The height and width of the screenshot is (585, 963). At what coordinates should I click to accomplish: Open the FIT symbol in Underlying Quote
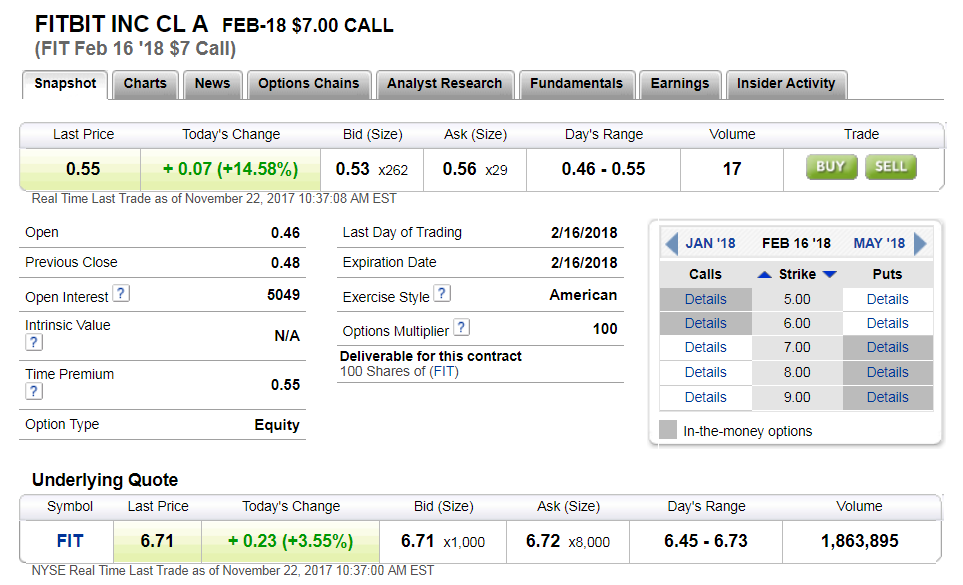coord(70,541)
